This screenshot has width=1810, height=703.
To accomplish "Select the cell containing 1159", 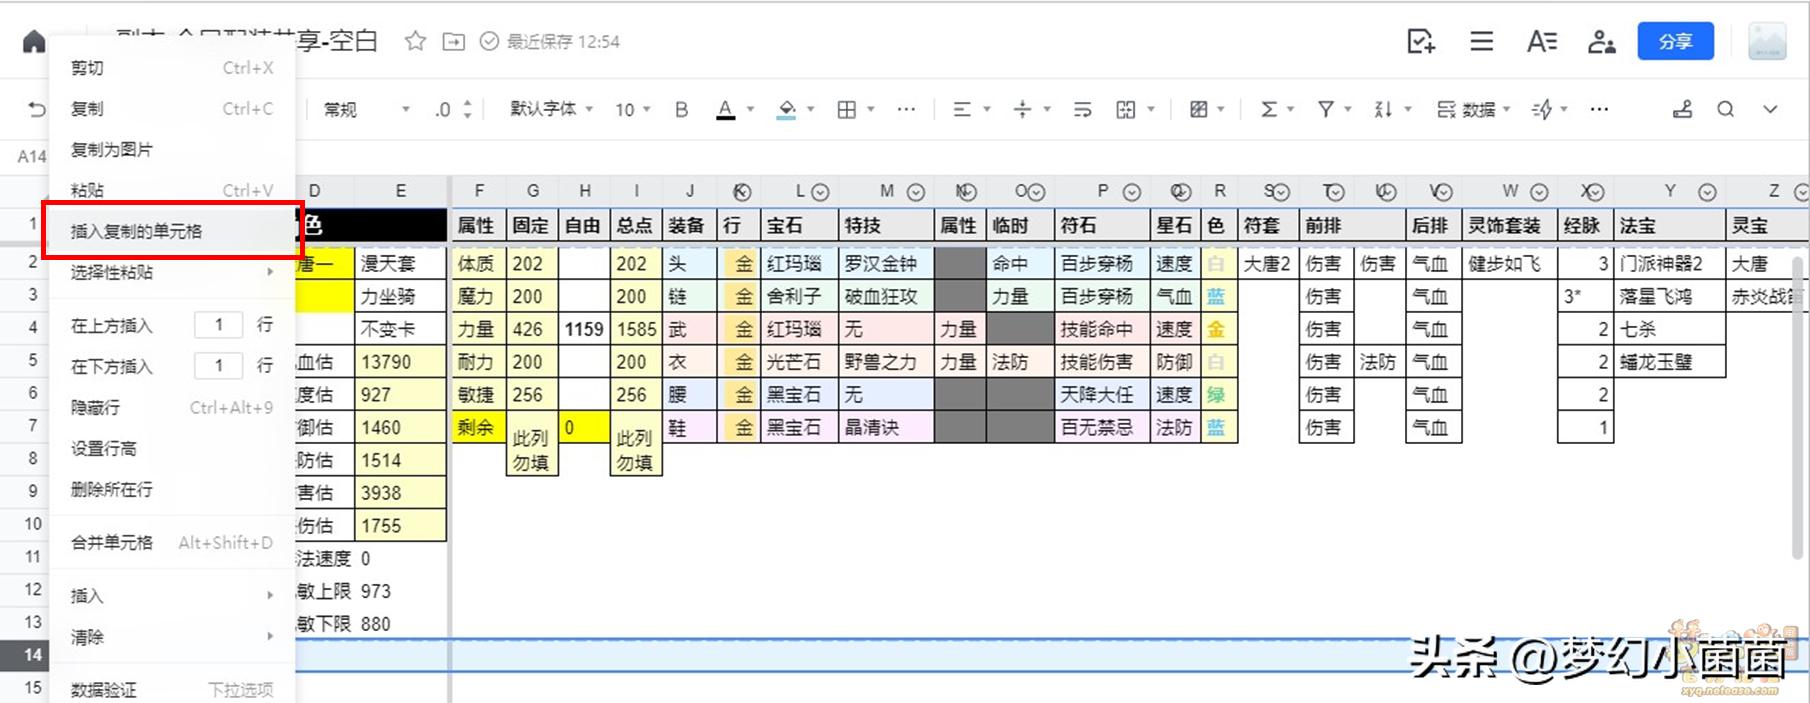I will tap(584, 329).
